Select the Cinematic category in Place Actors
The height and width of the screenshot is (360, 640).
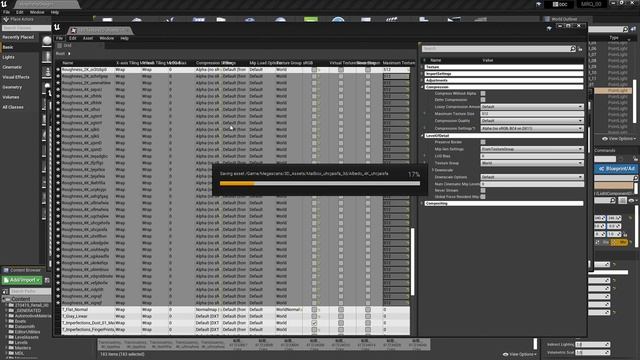[12, 67]
